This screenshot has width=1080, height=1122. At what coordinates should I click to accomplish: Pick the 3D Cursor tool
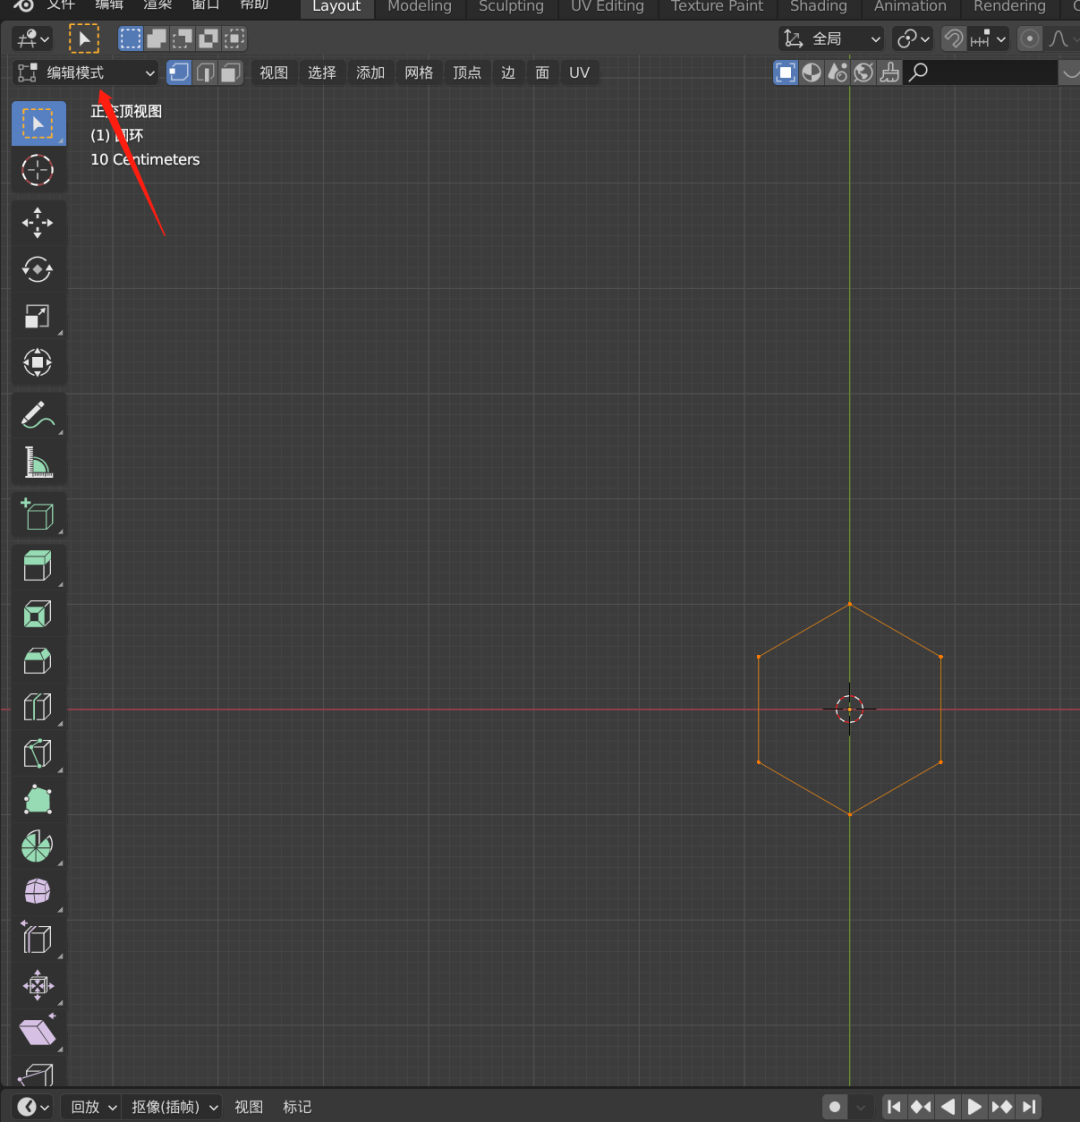coord(37,170)
